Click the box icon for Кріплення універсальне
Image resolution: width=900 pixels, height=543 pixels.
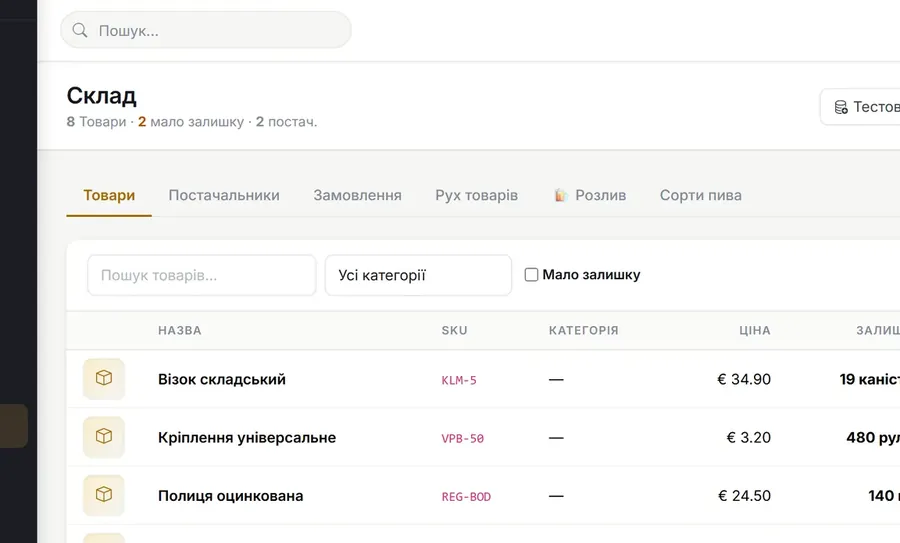[x=104, y=437]
